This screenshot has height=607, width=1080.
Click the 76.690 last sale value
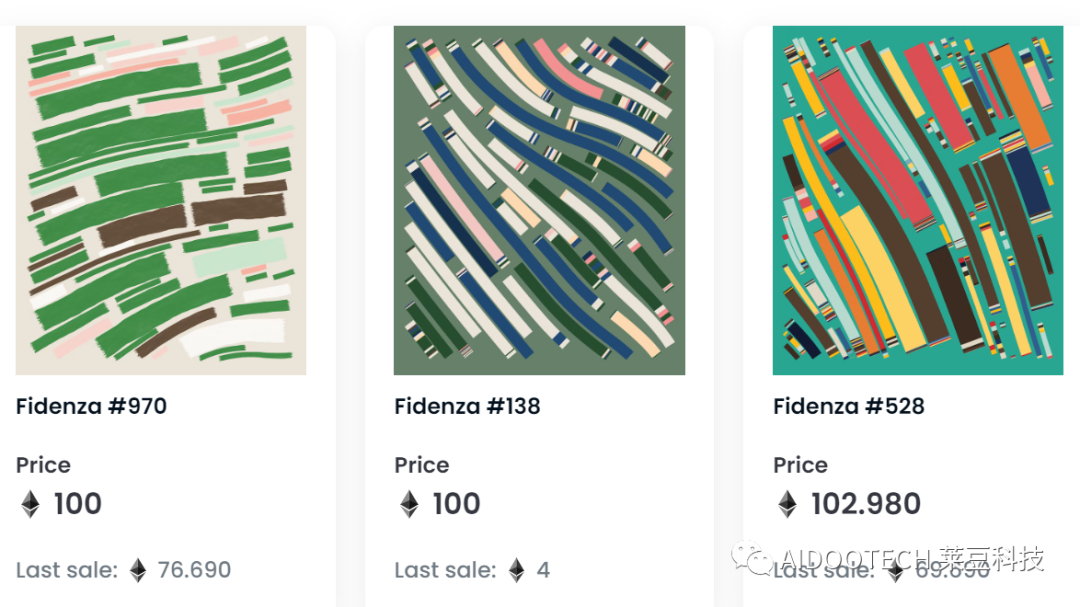[x=194, y=570]
